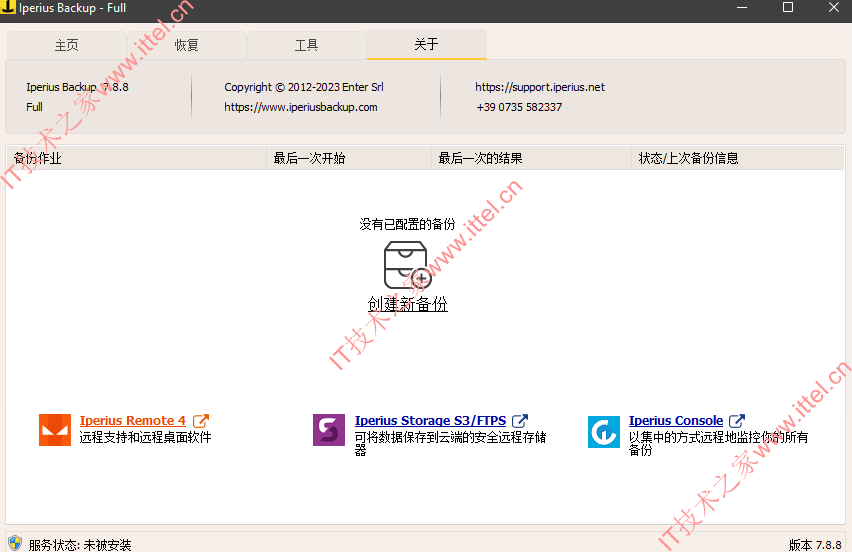852x552 pixels.
Task: Click the 最后一次的结果 column header
Action: click(531, 158)
